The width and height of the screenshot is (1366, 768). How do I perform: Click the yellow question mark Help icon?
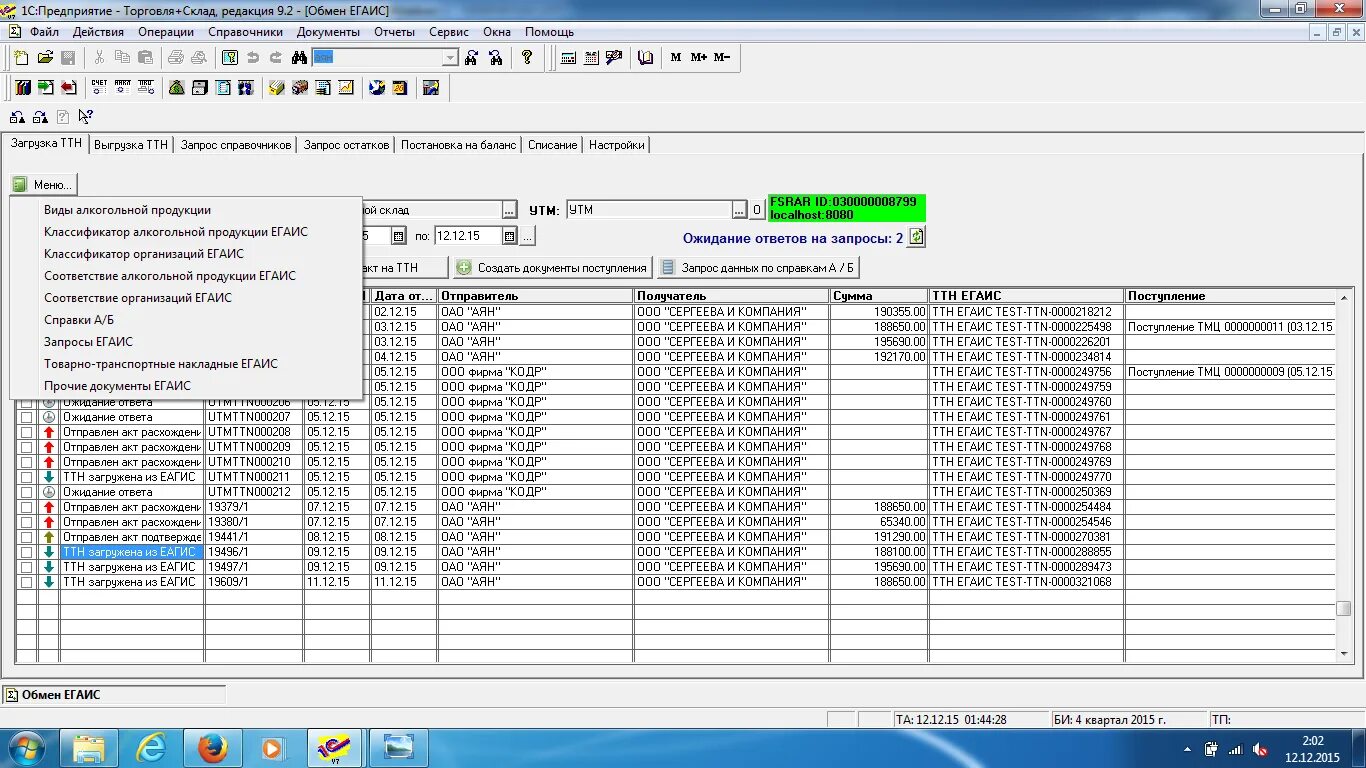[527, 58]
